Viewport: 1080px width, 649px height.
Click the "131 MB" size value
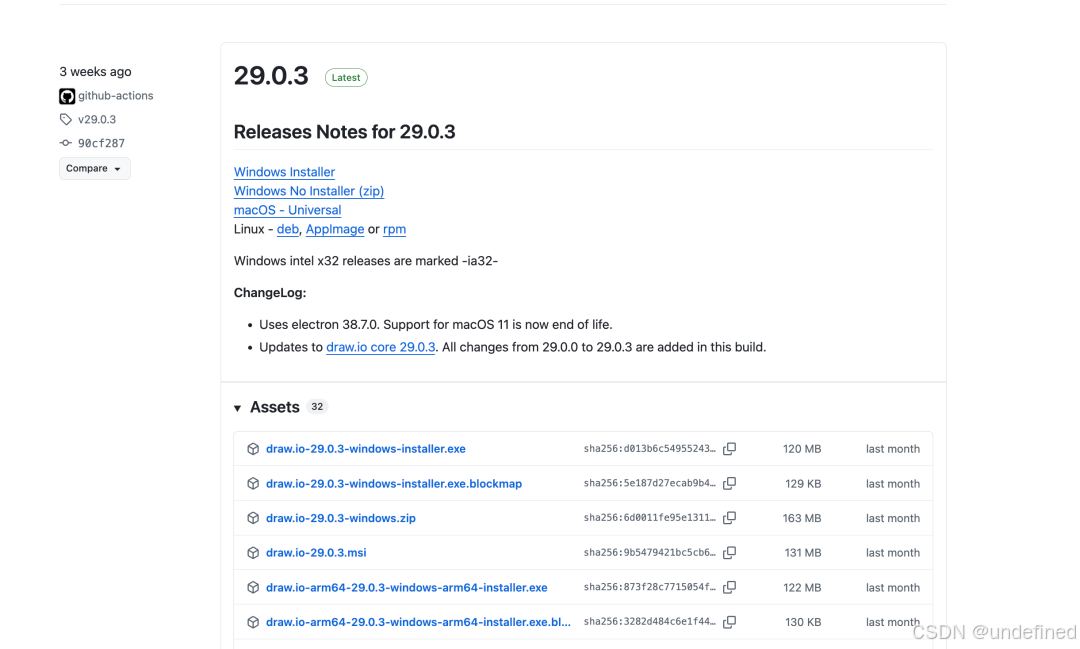(803, 553)
